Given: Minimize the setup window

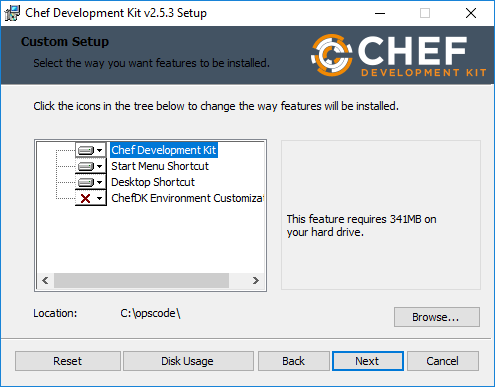Looking at the screenshot, I should click(380, 13).
